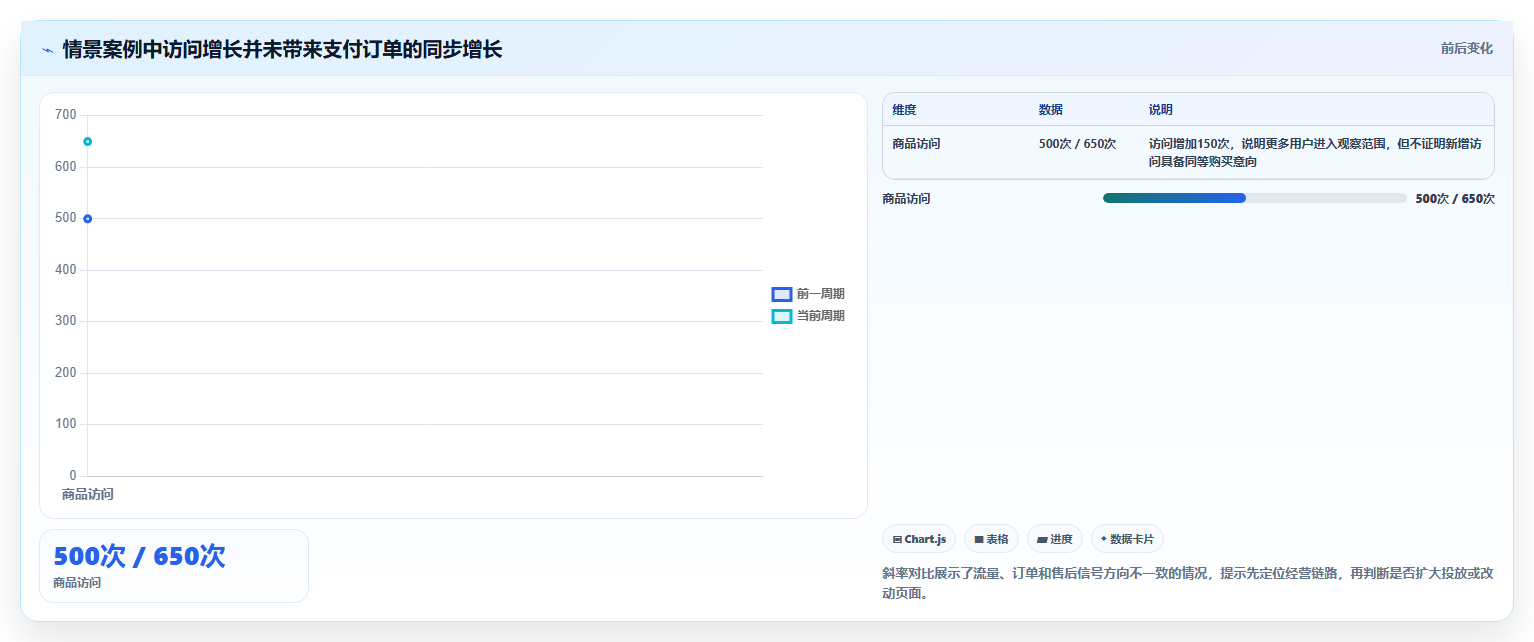Click the 数据卡片 tag chip

click(1127, 539)
